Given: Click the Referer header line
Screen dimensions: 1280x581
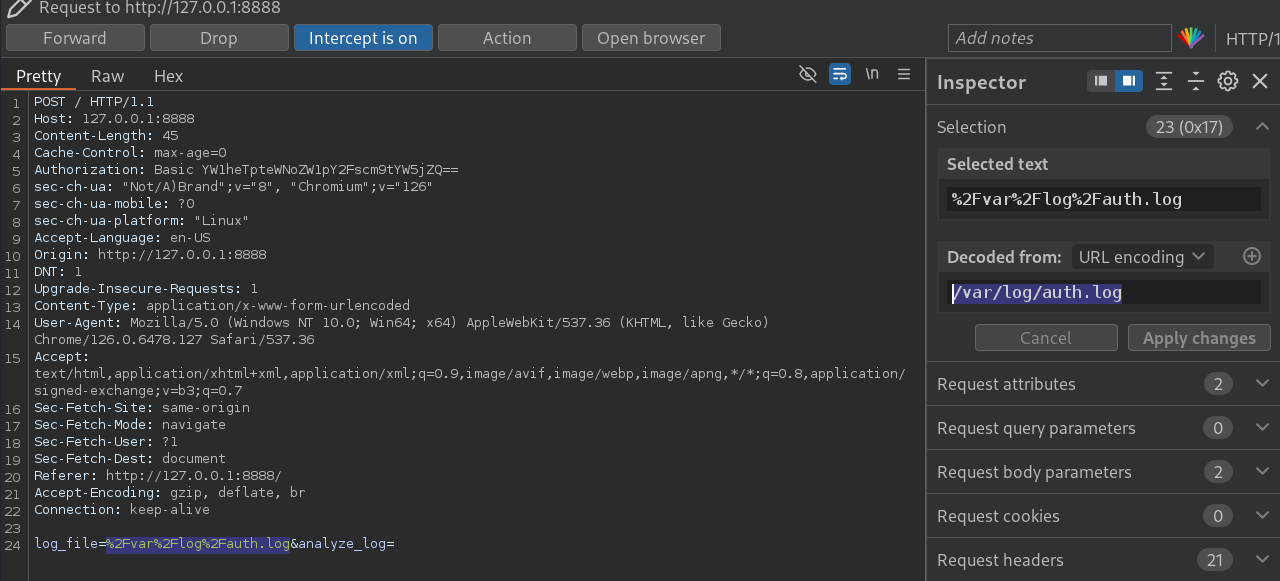Looking at the screenshot, I should (158, 476).
